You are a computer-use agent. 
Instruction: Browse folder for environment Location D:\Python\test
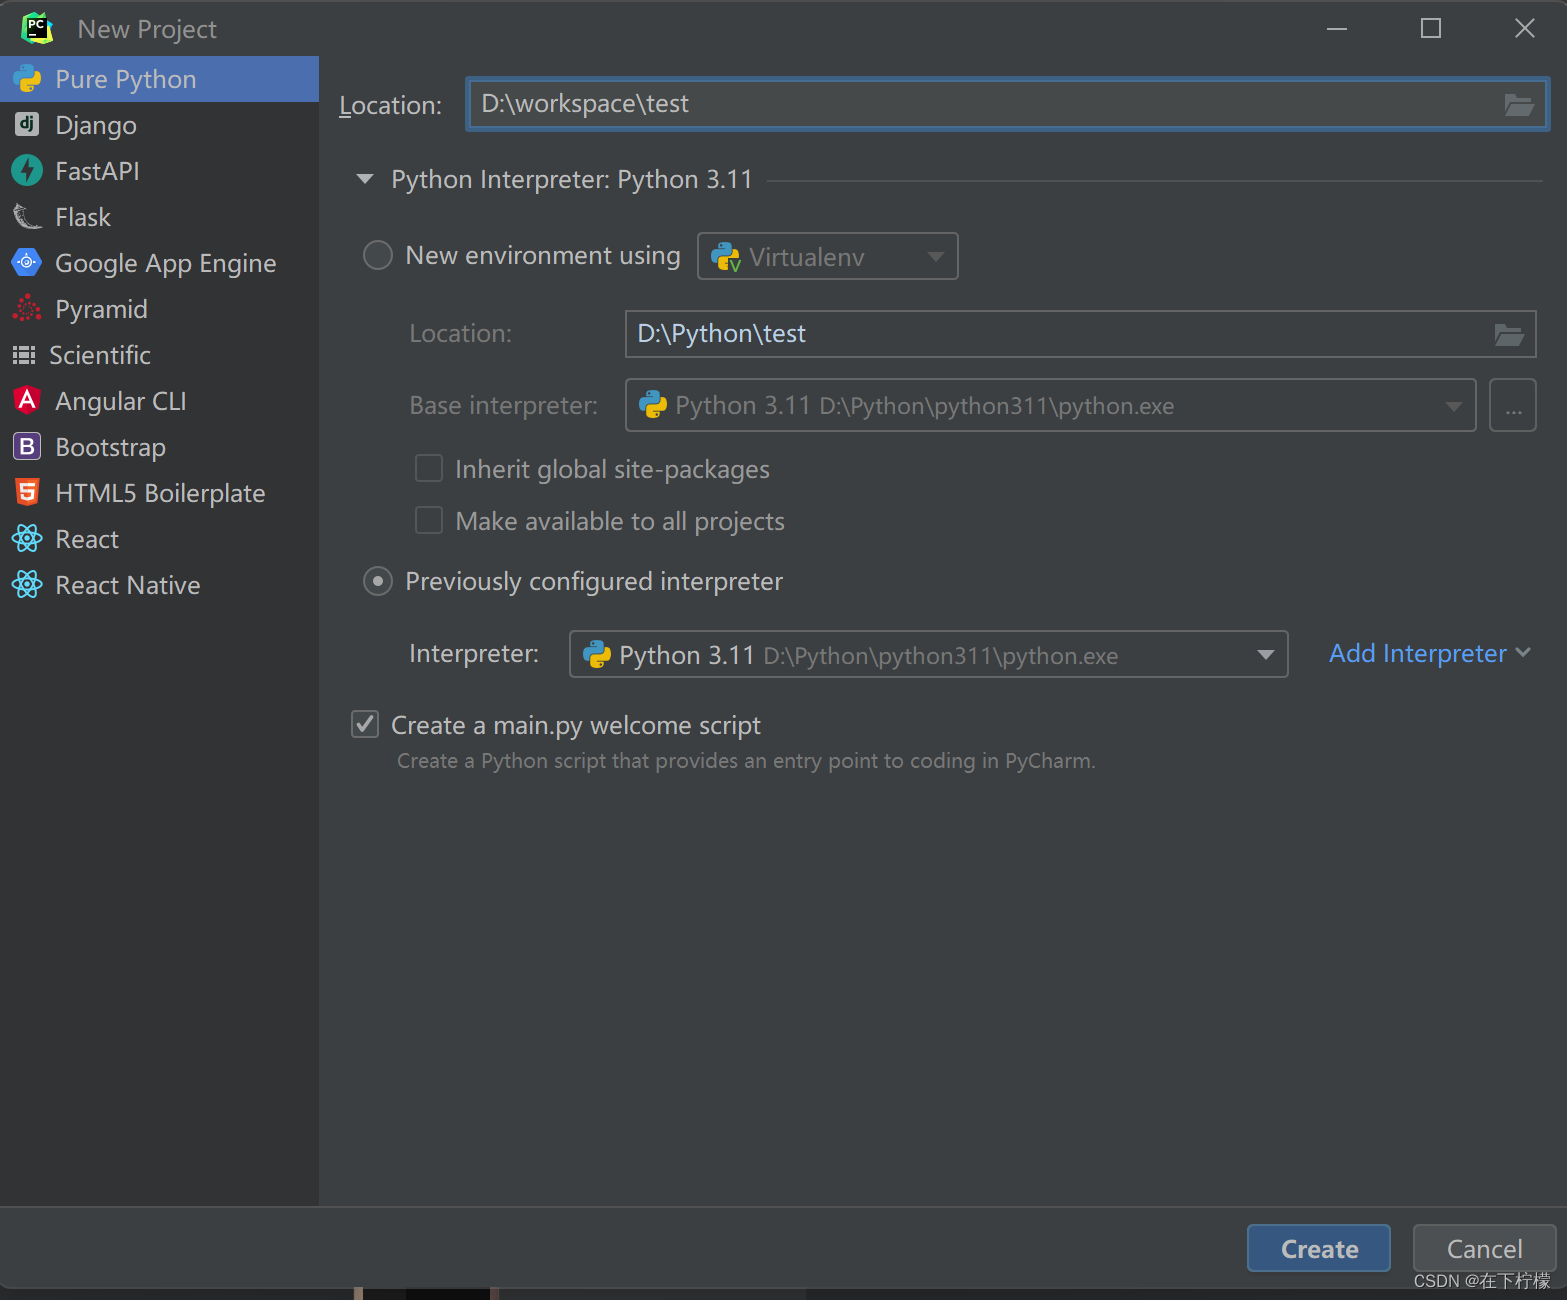click(x=1509, y=334)
